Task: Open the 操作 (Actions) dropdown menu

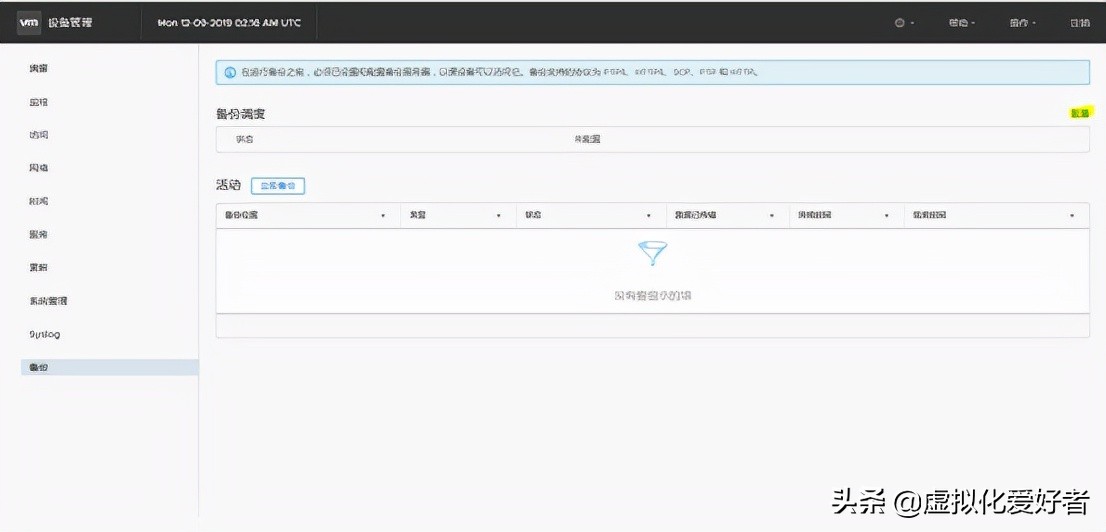Action: click(x=1022, y=23)
